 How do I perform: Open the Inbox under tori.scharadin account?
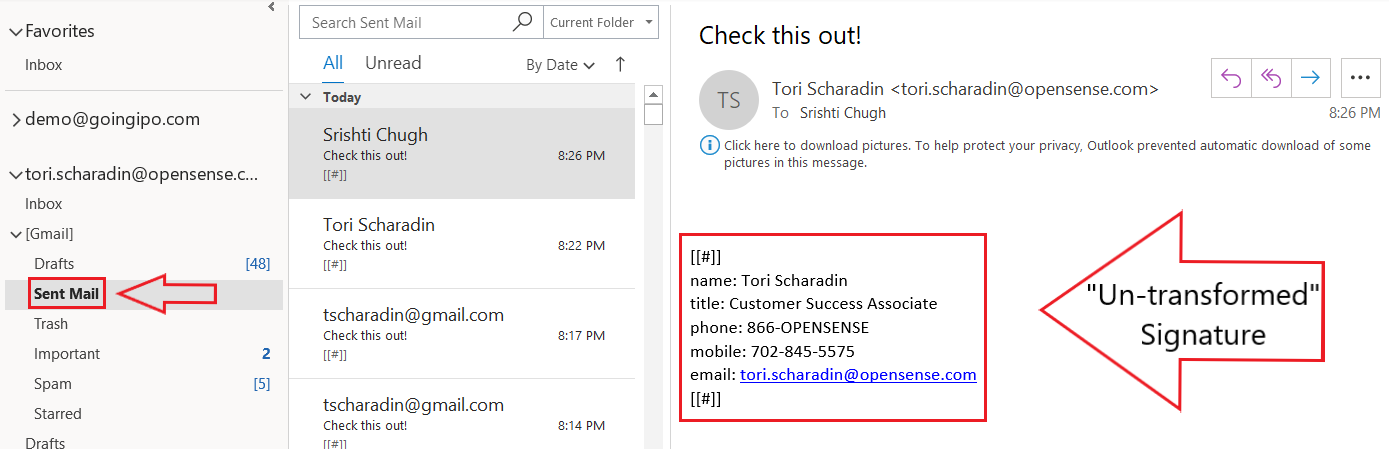click(x=44, y=204)
